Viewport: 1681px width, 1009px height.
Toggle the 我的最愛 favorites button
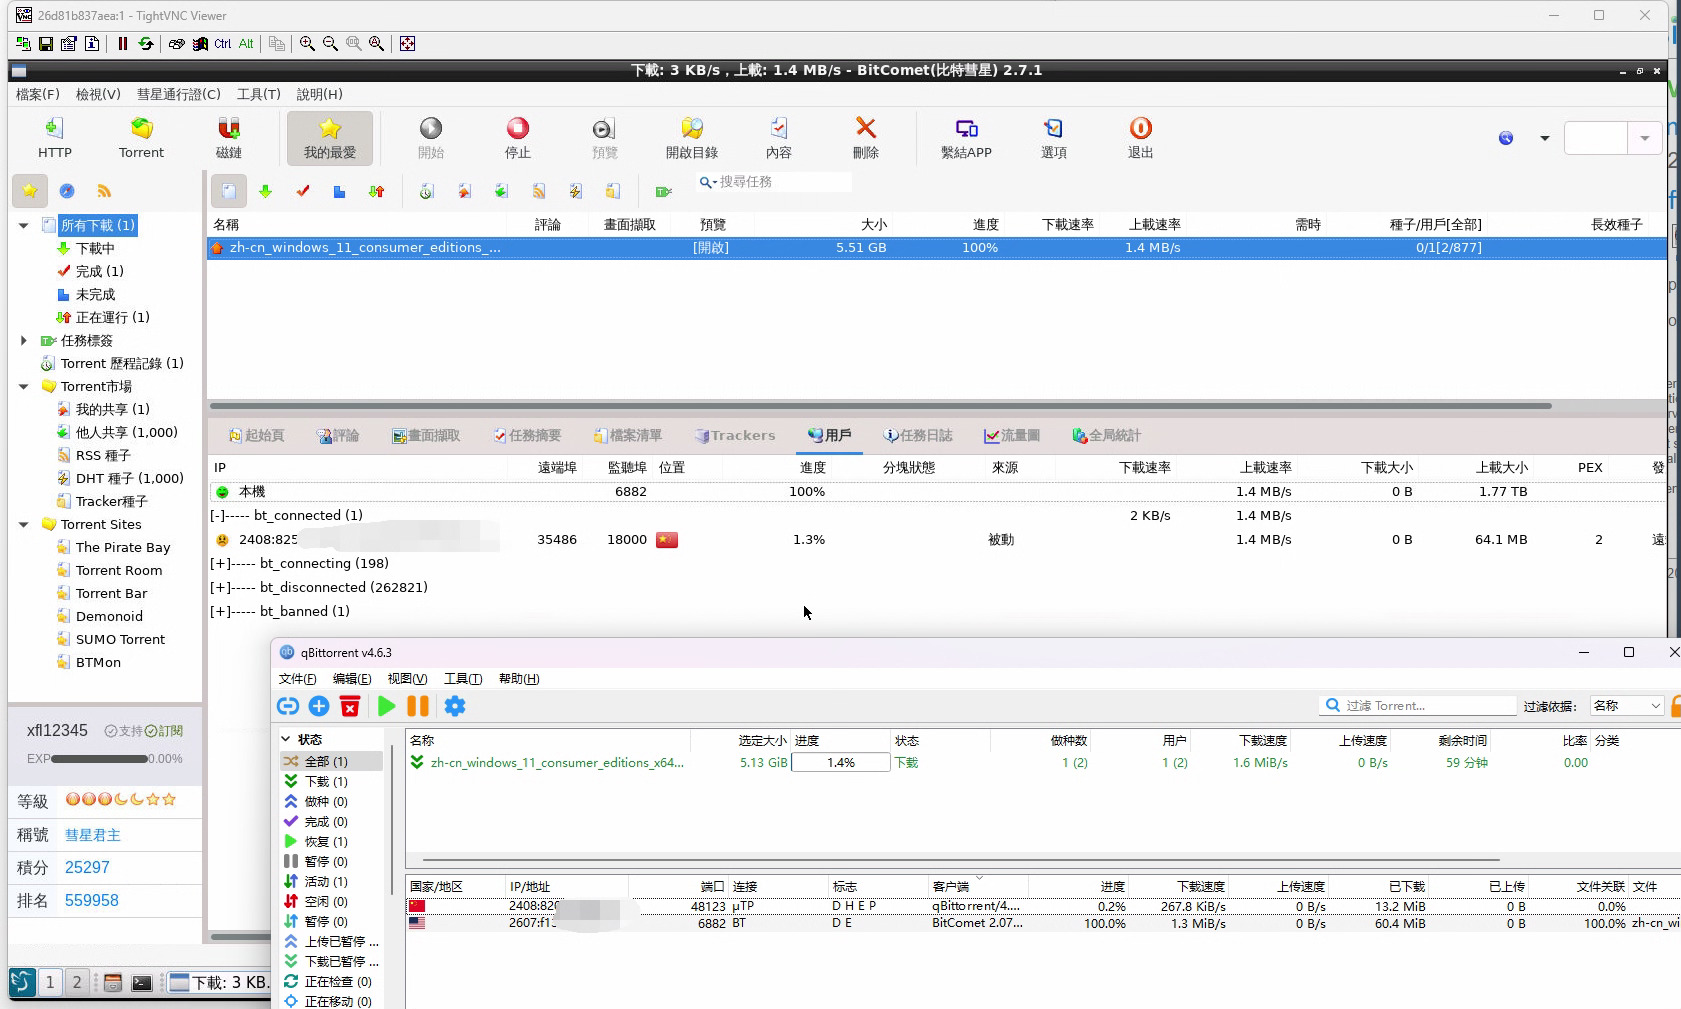tap(330, 137)
